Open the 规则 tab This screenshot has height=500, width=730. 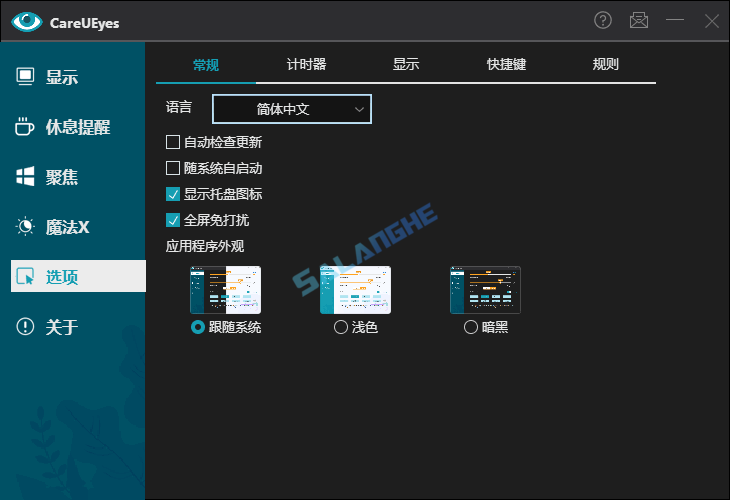[x=605, y=64]
